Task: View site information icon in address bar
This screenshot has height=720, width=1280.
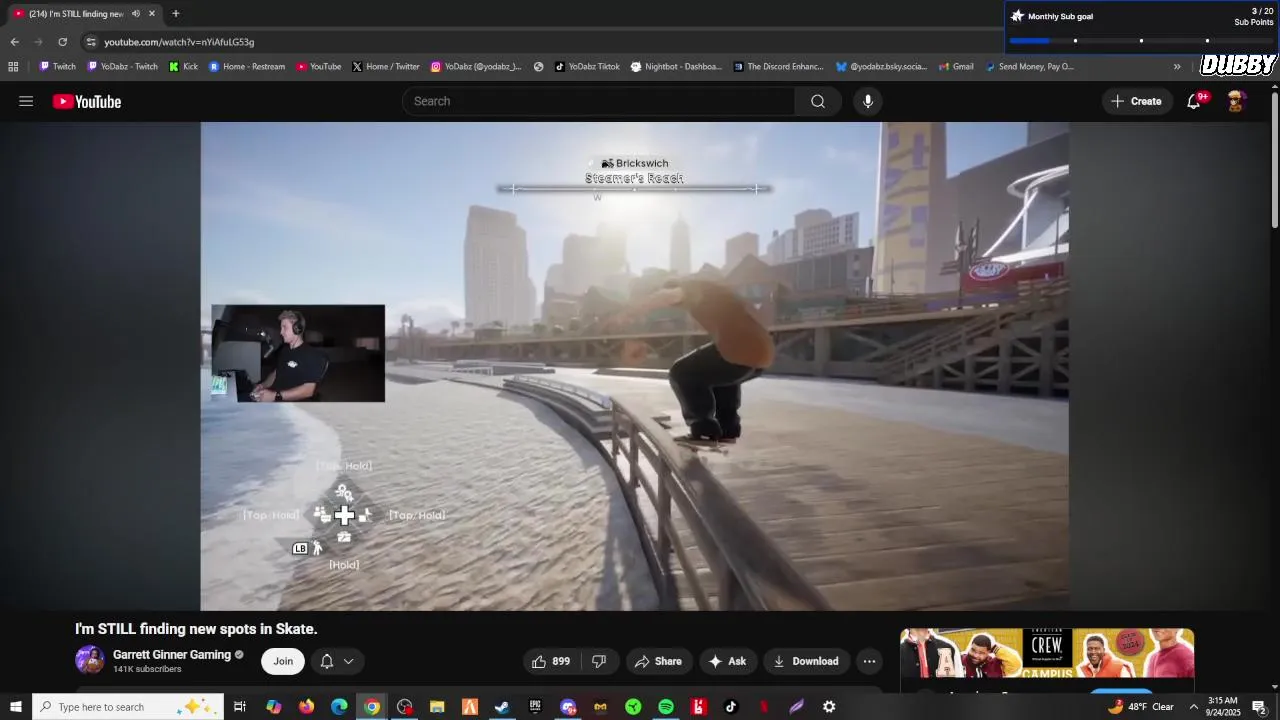Action: tap(91, 42)
